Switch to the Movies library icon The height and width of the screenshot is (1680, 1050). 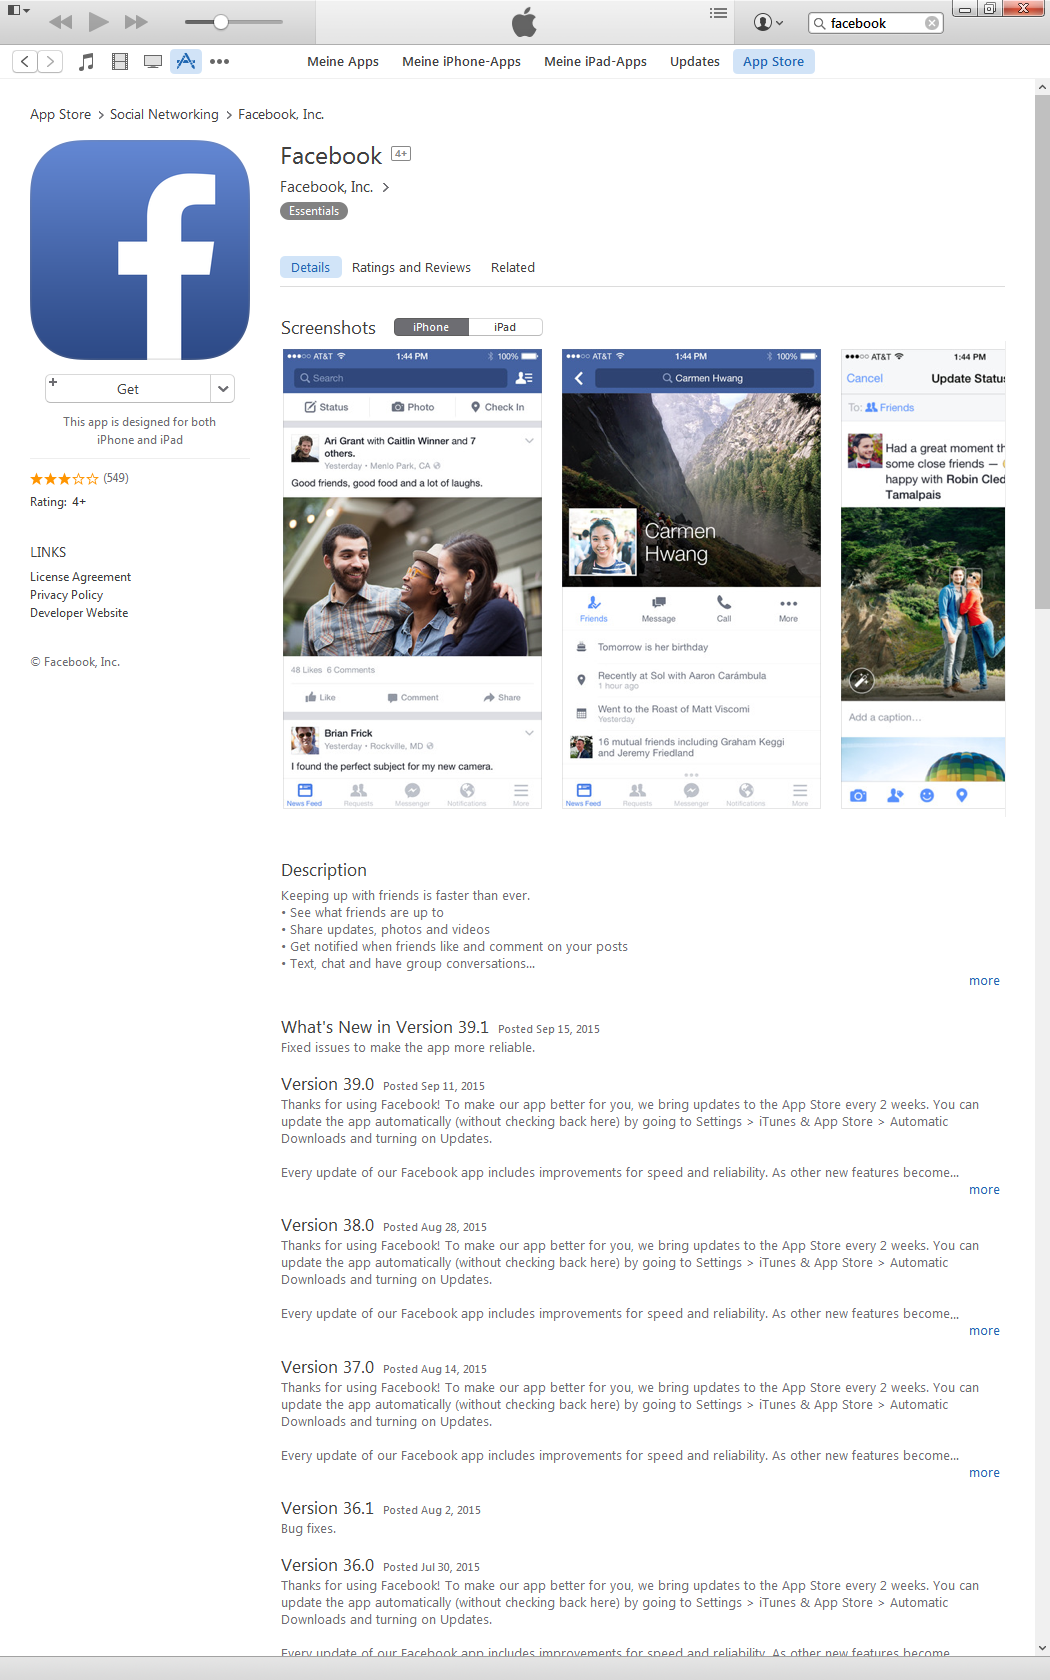(x=120, y=62)
